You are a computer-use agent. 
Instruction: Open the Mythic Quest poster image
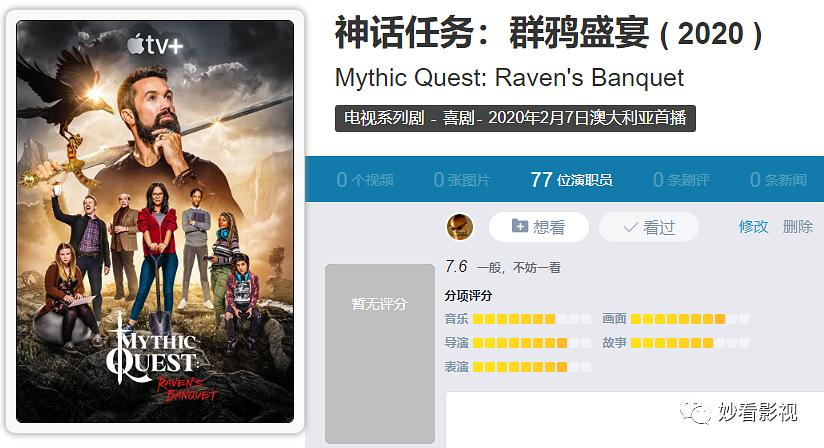pos(155,222)
